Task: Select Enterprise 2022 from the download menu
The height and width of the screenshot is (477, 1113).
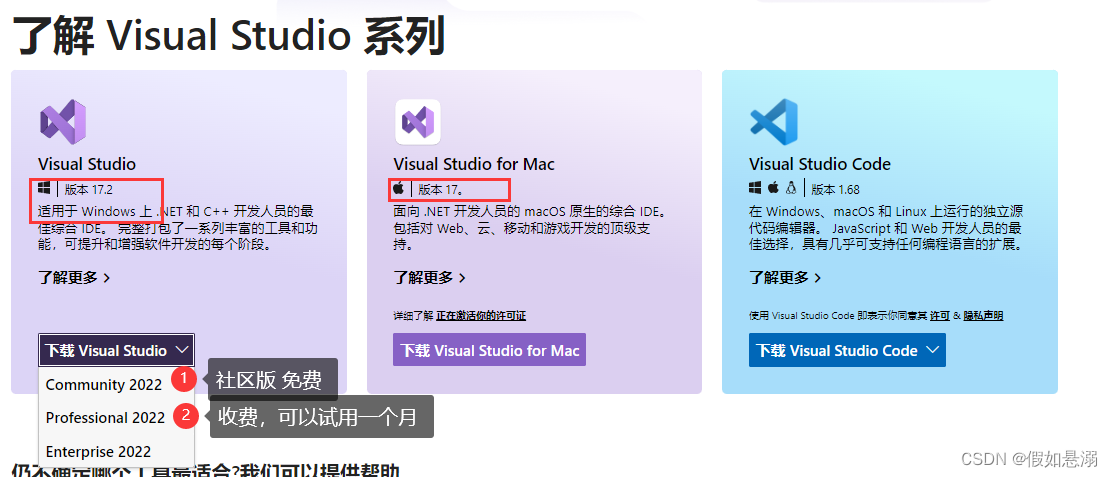Action: (x=99, y=451)
